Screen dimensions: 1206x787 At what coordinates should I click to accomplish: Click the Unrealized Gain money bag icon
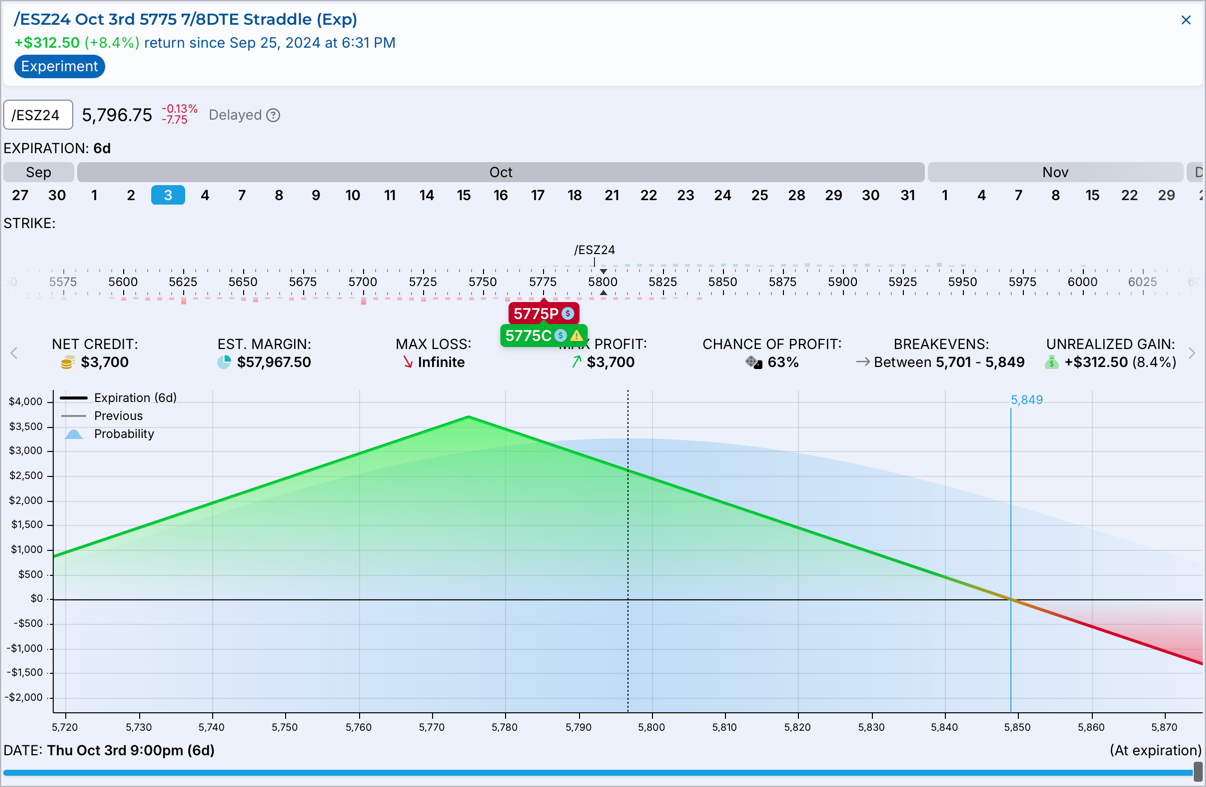pyautogui.click(x=1051, y=362)
